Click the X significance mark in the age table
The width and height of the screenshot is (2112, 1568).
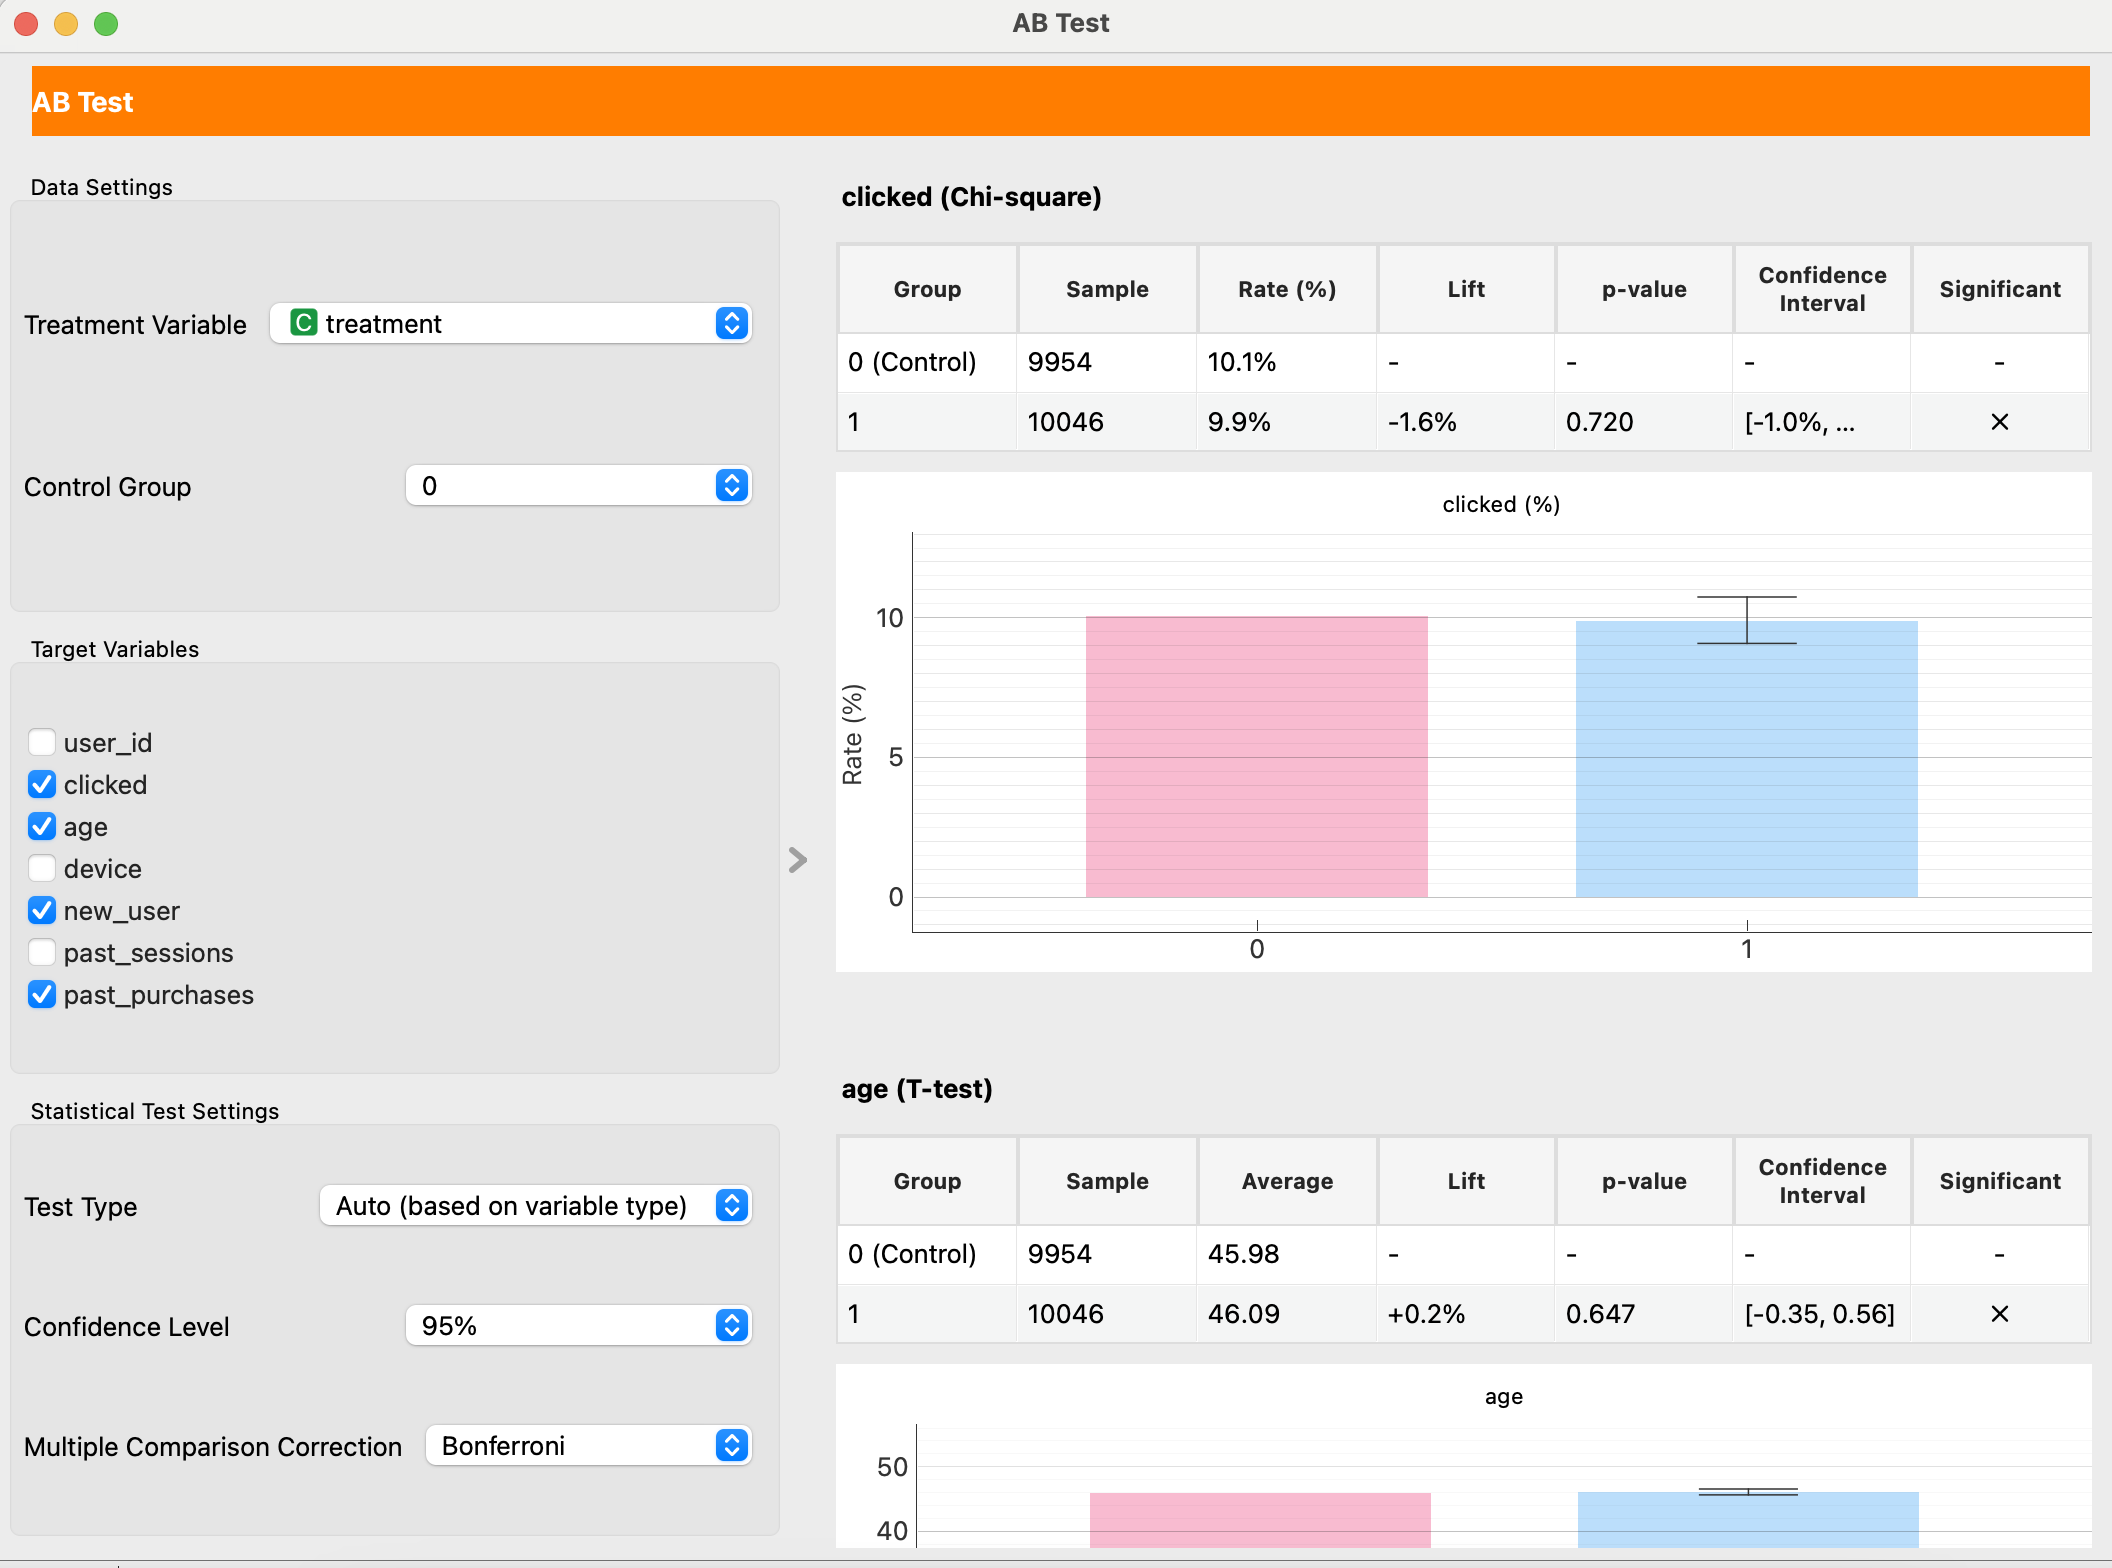click(x=1999, y=1314)
